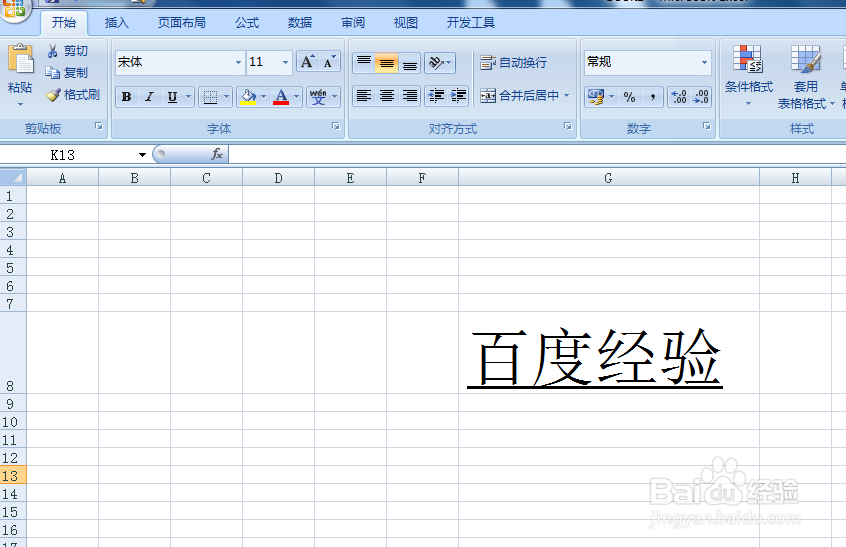Toggle middle vertical alignment
Image resolution: width=846 pixels, height=547 pixels.
point(387,63)
